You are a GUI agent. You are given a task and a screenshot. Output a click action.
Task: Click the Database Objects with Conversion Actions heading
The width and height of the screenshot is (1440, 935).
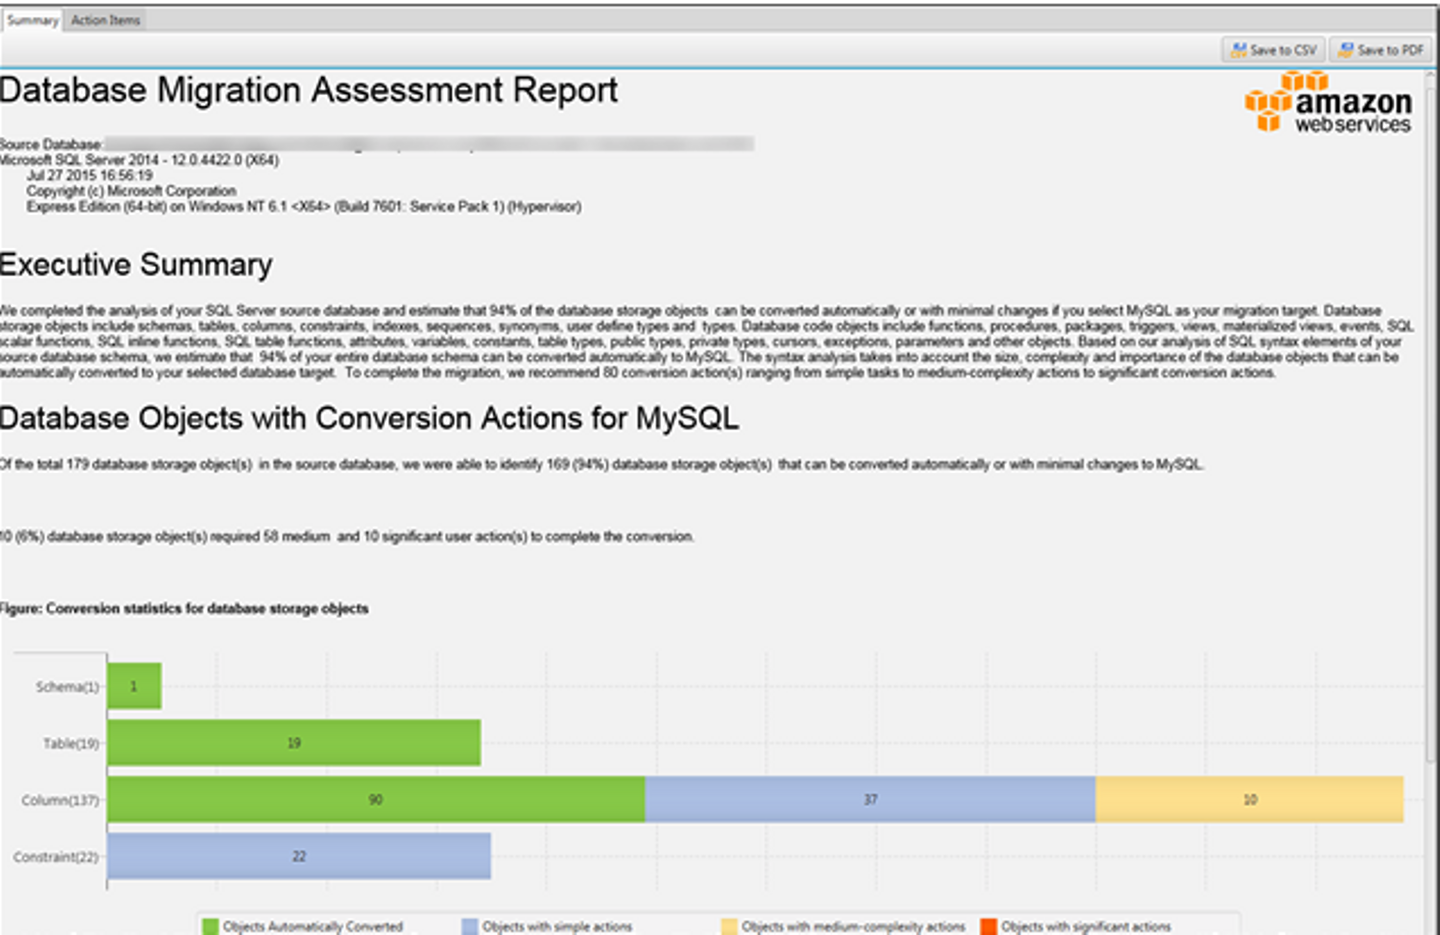click(370, 418)
